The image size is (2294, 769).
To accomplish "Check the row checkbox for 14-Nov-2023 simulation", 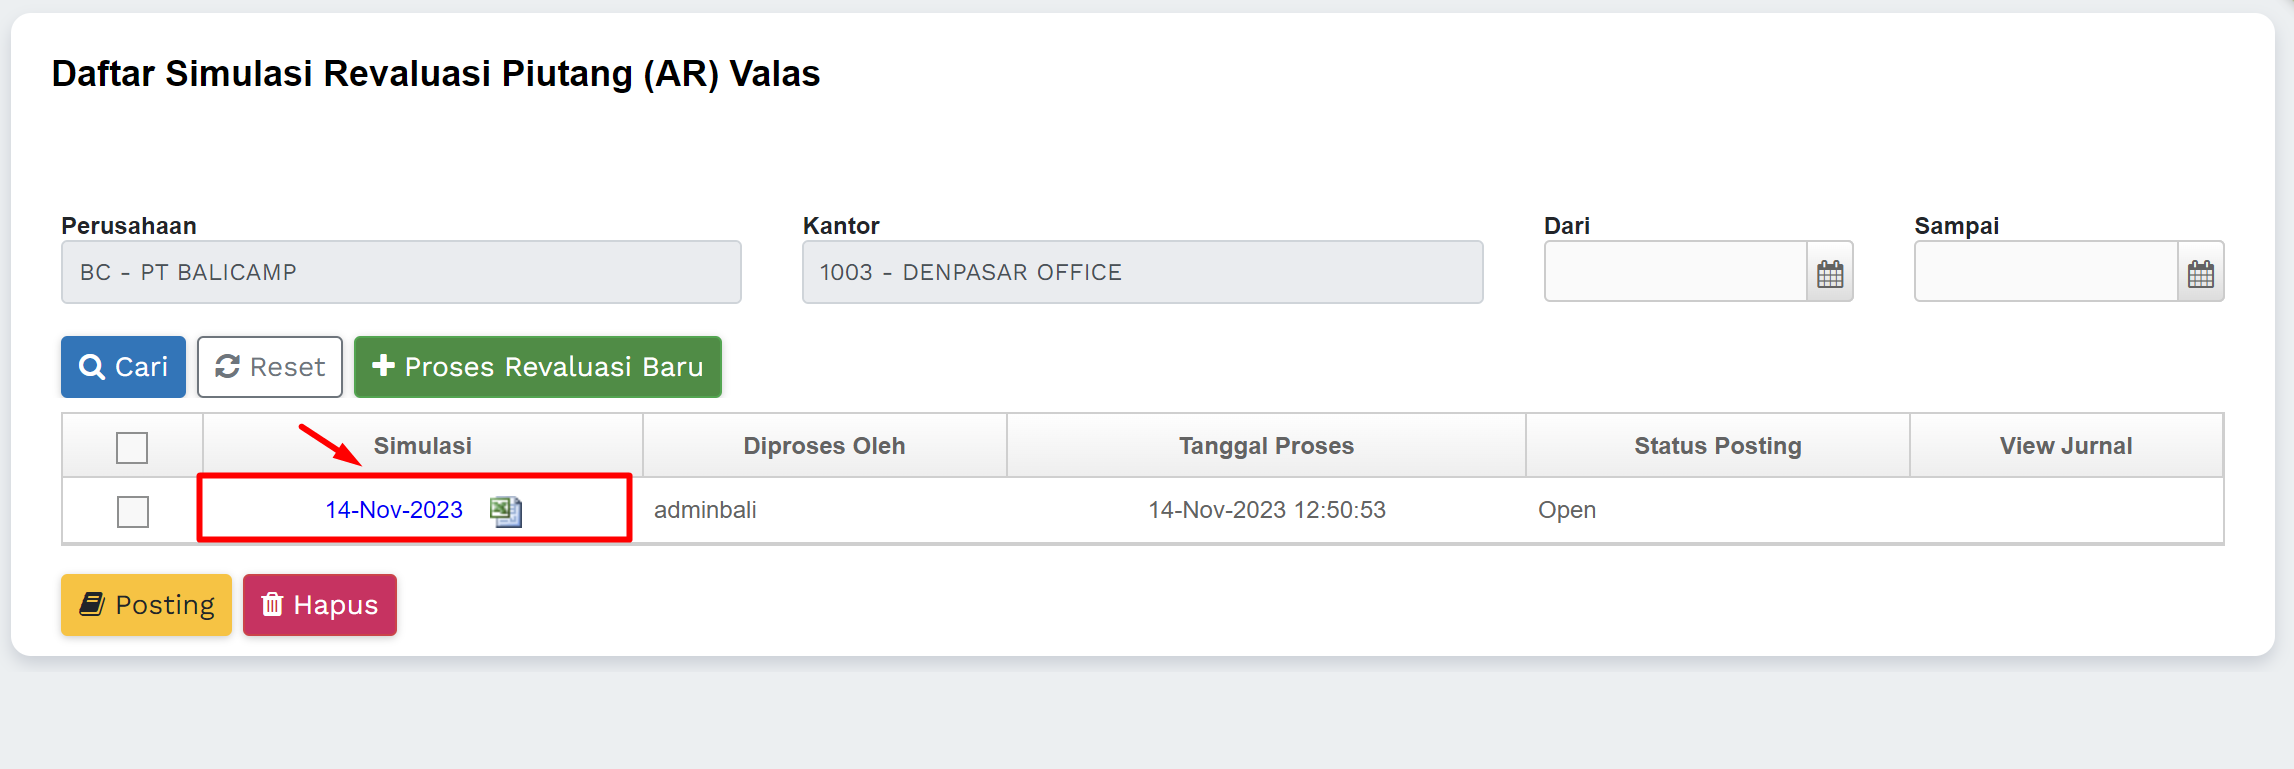I will [x=133, y=511].
